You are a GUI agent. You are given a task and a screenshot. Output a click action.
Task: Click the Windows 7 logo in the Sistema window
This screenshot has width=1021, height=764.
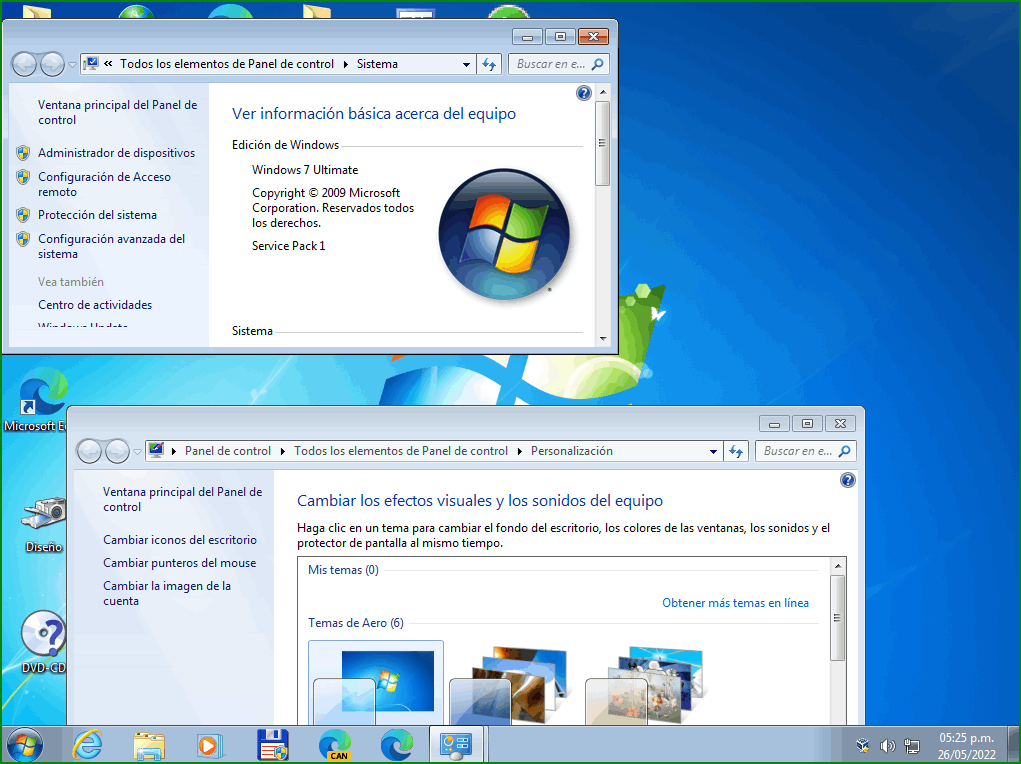[505, 234]
